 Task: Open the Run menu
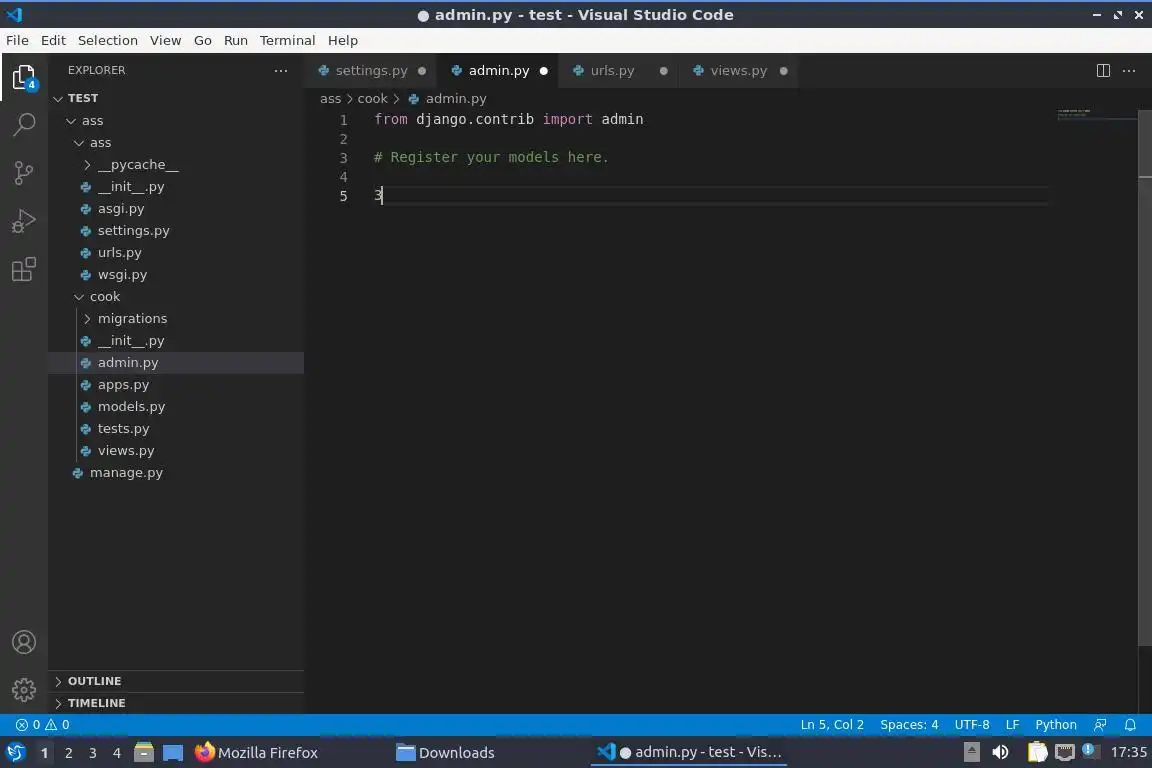click(x=235, y=40)
